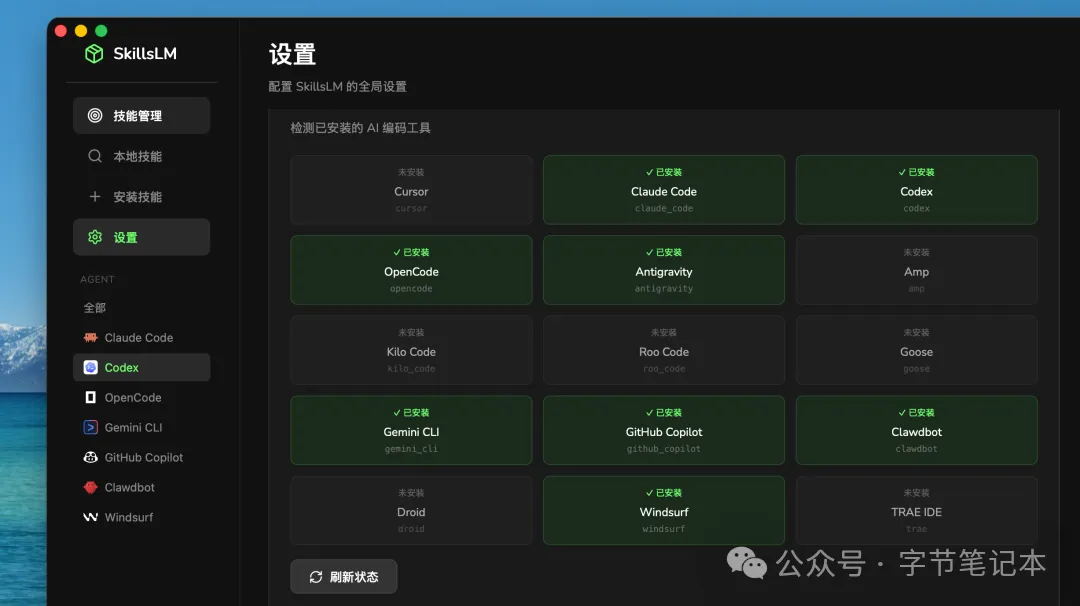Viewport: 1080px width, 606px height.
Task: Click the Kilo Code tool card
Action: click(411, 350)
